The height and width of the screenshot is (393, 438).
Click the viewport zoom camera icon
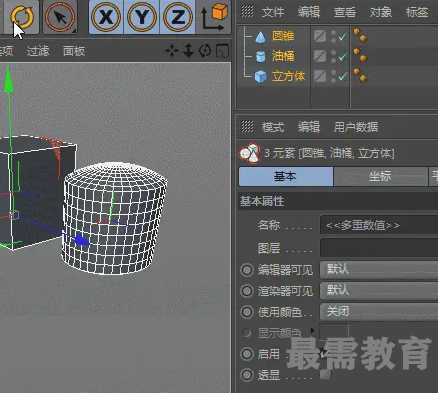pyautogui.click(x=188, y=51)
